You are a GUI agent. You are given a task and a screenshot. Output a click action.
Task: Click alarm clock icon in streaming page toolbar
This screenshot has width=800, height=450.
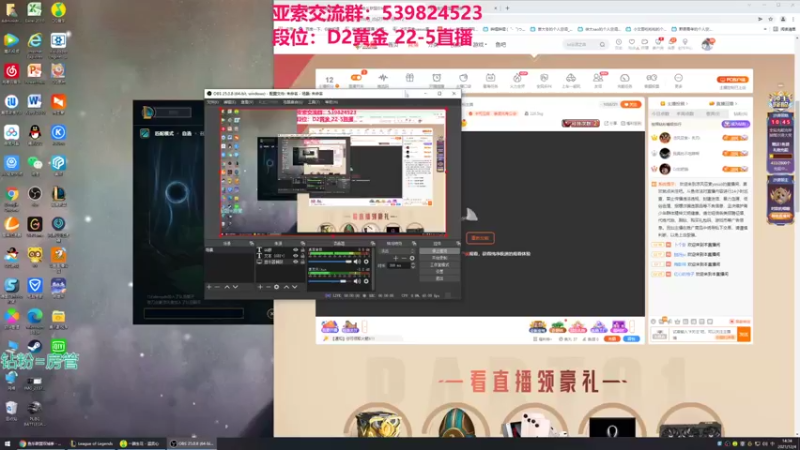point(437,78)
